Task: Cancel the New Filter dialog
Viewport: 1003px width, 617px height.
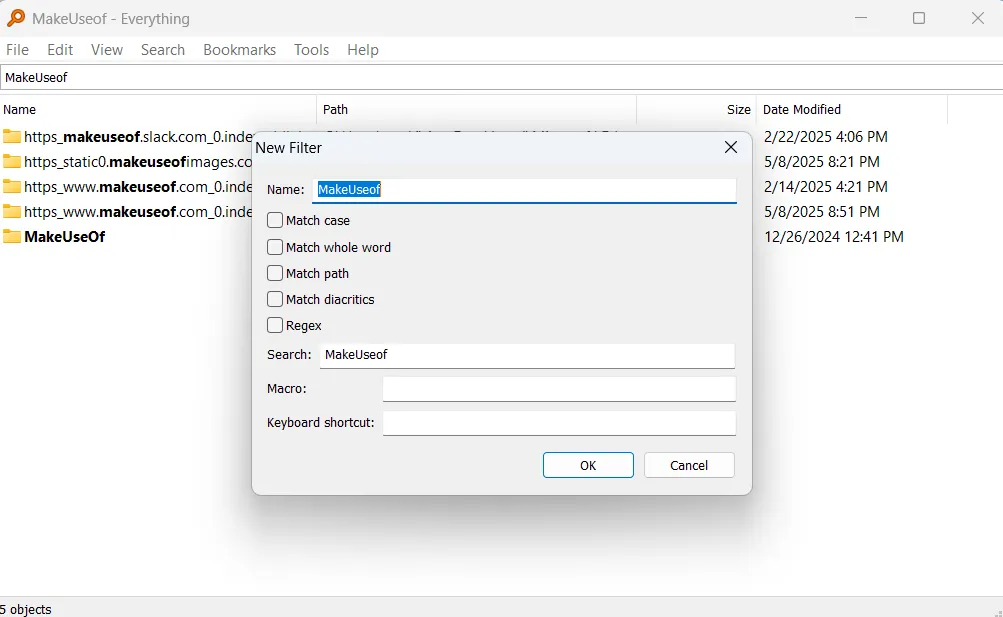Action: click(689, 465)
